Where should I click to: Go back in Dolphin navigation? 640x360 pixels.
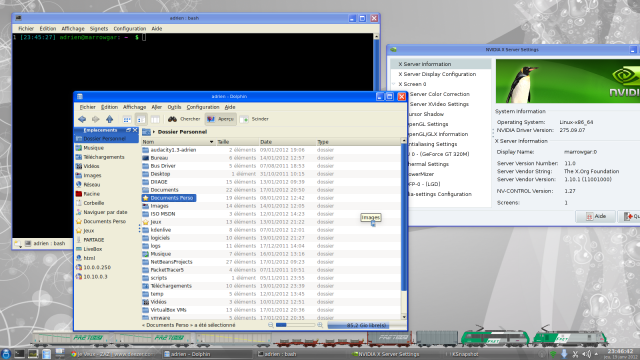[82, 119]
